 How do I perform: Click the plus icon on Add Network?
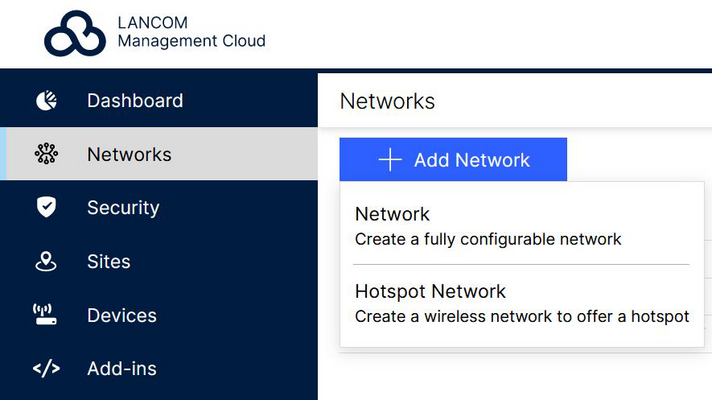390,160
